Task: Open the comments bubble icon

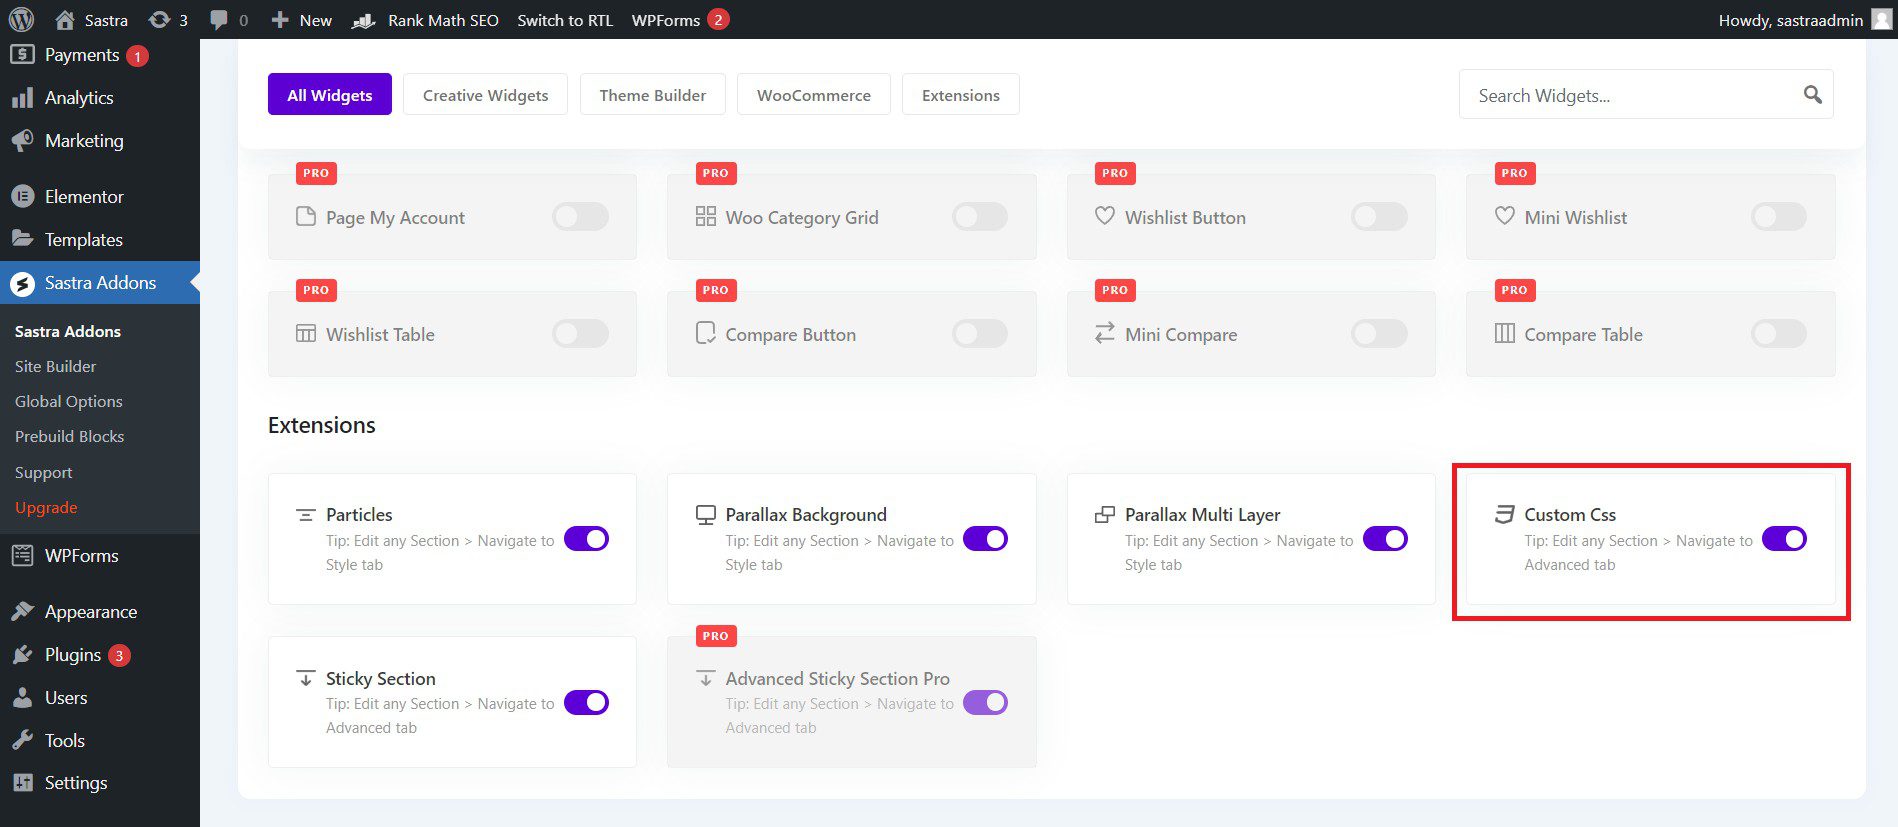Action: tap(219, 20)
